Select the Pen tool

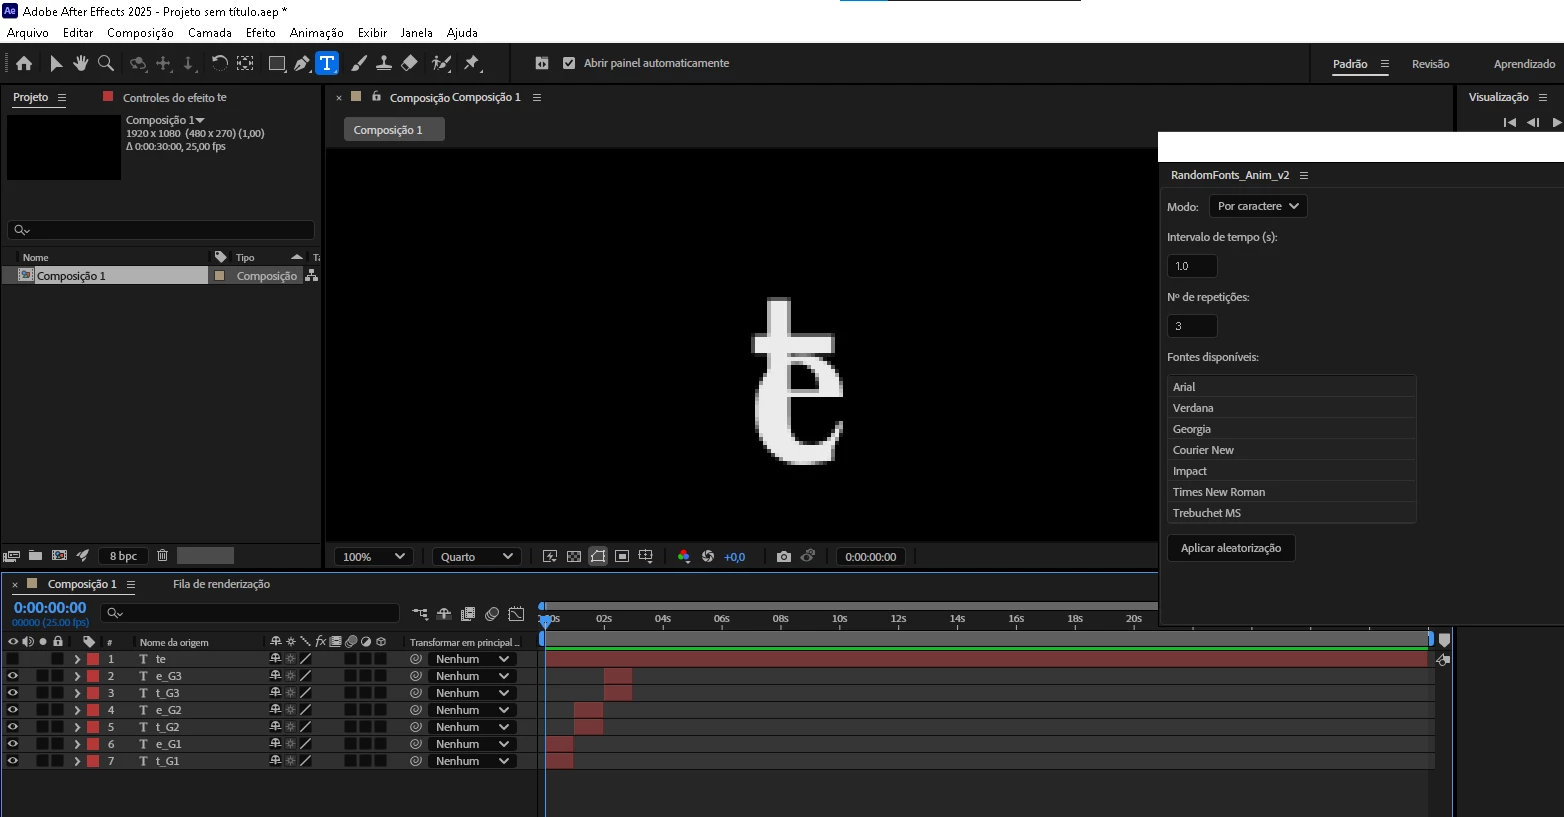click(x=302, y=63)
